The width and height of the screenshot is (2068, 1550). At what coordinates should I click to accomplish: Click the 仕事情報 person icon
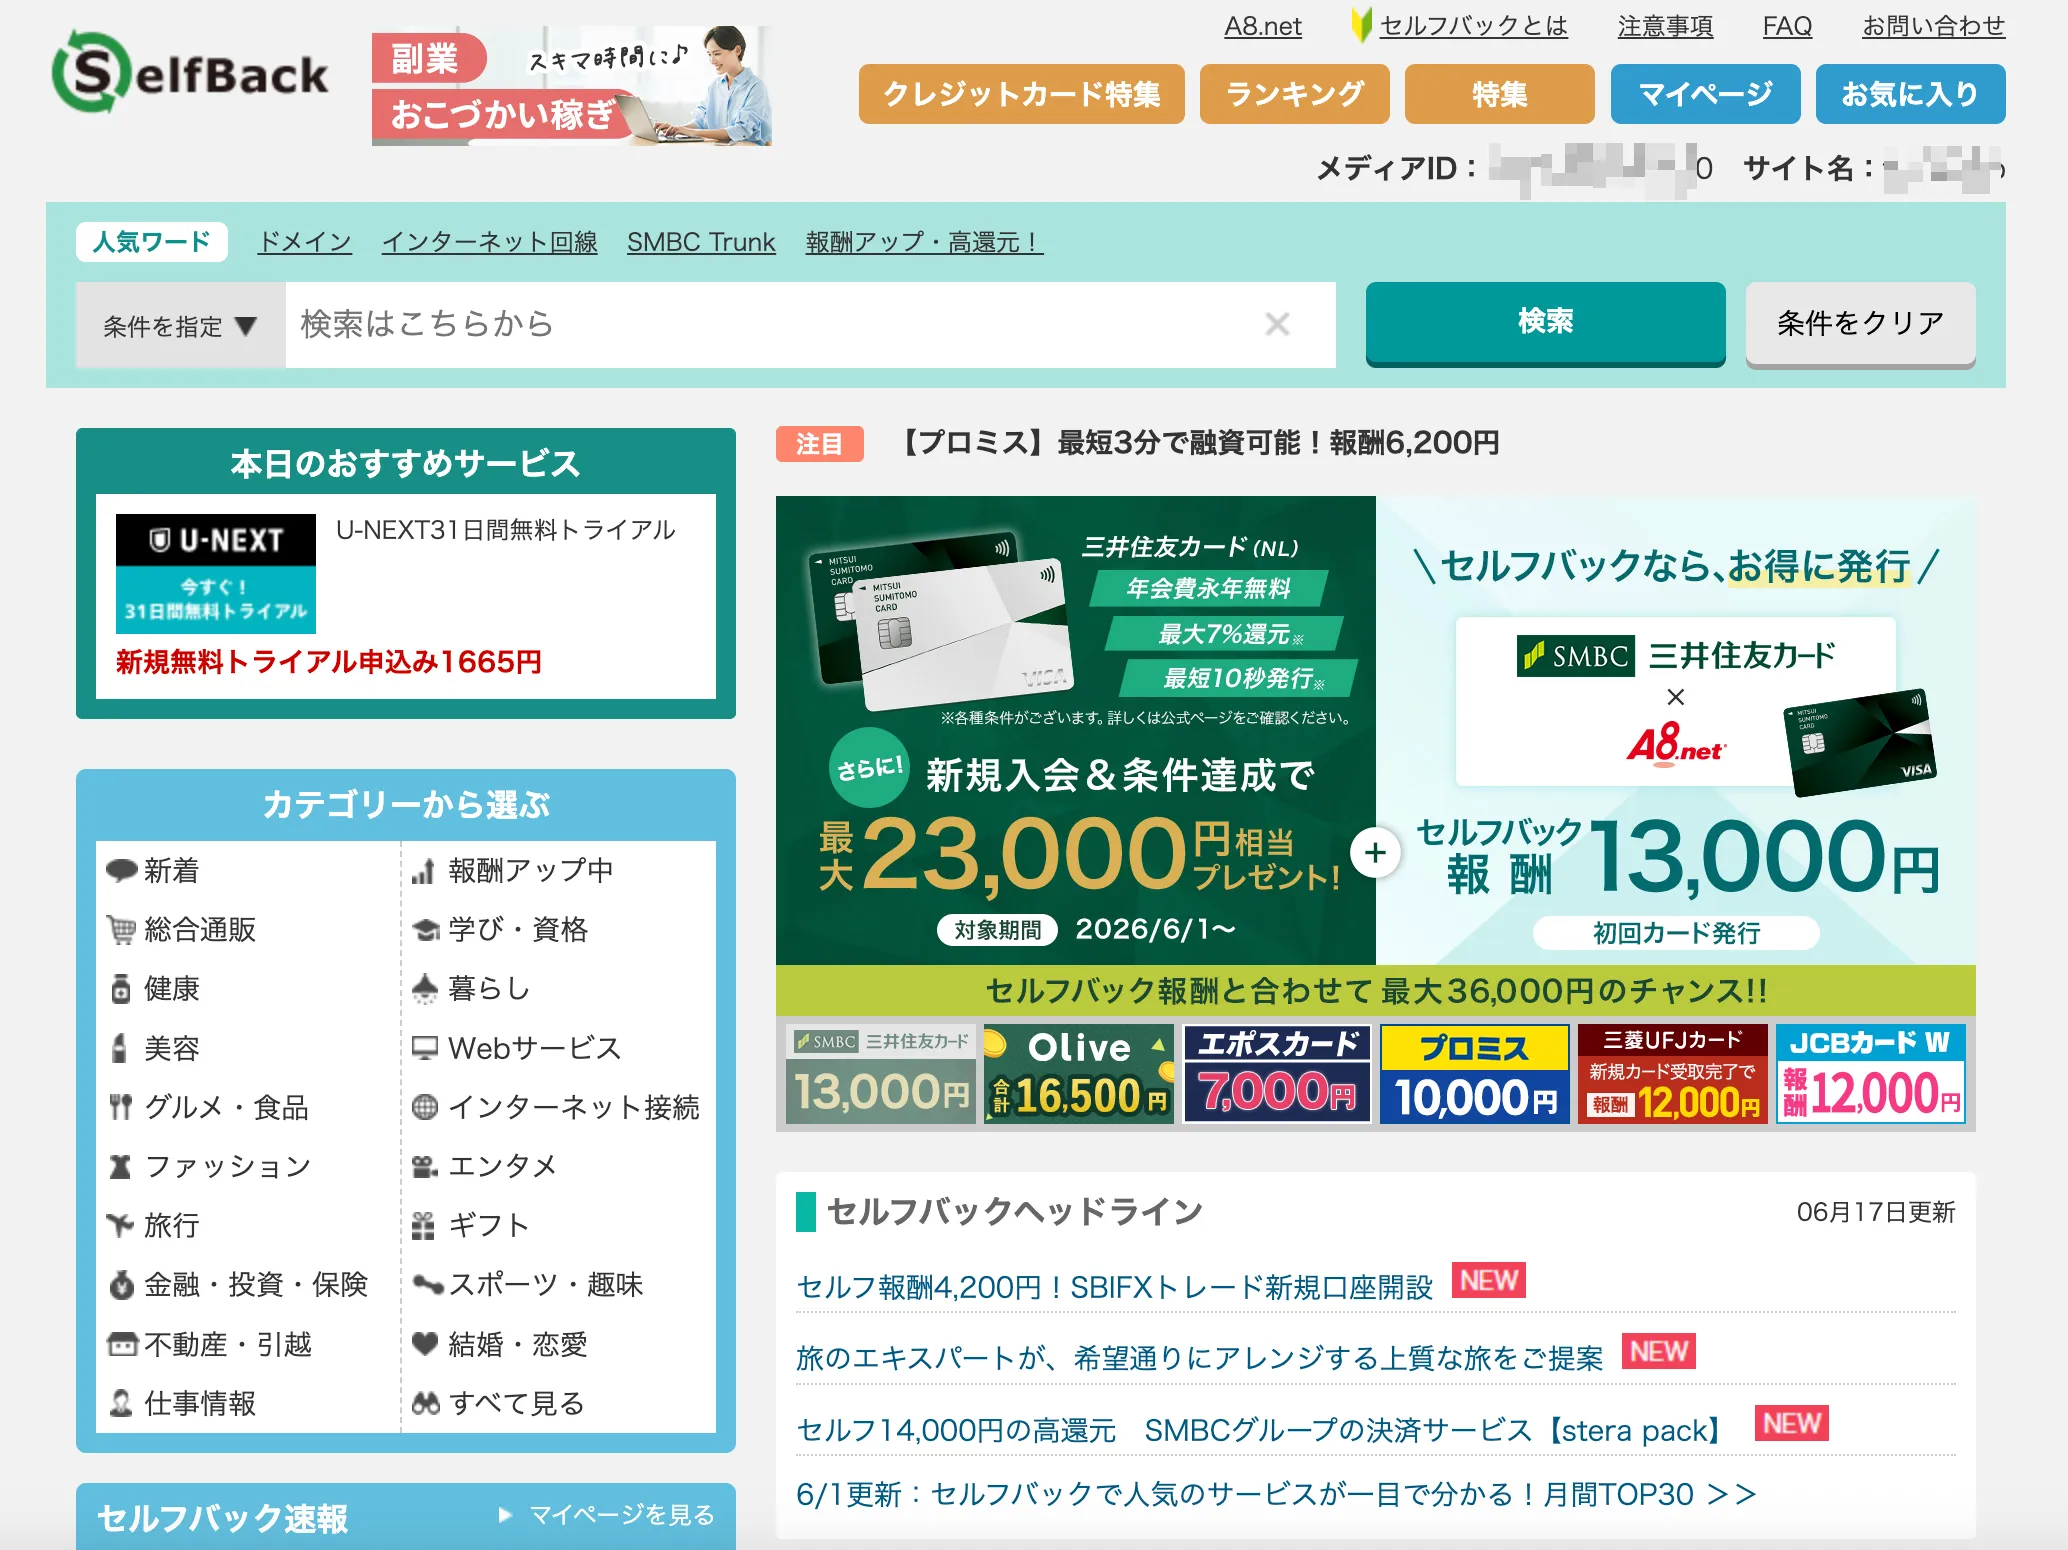(x=121, y=1403)
